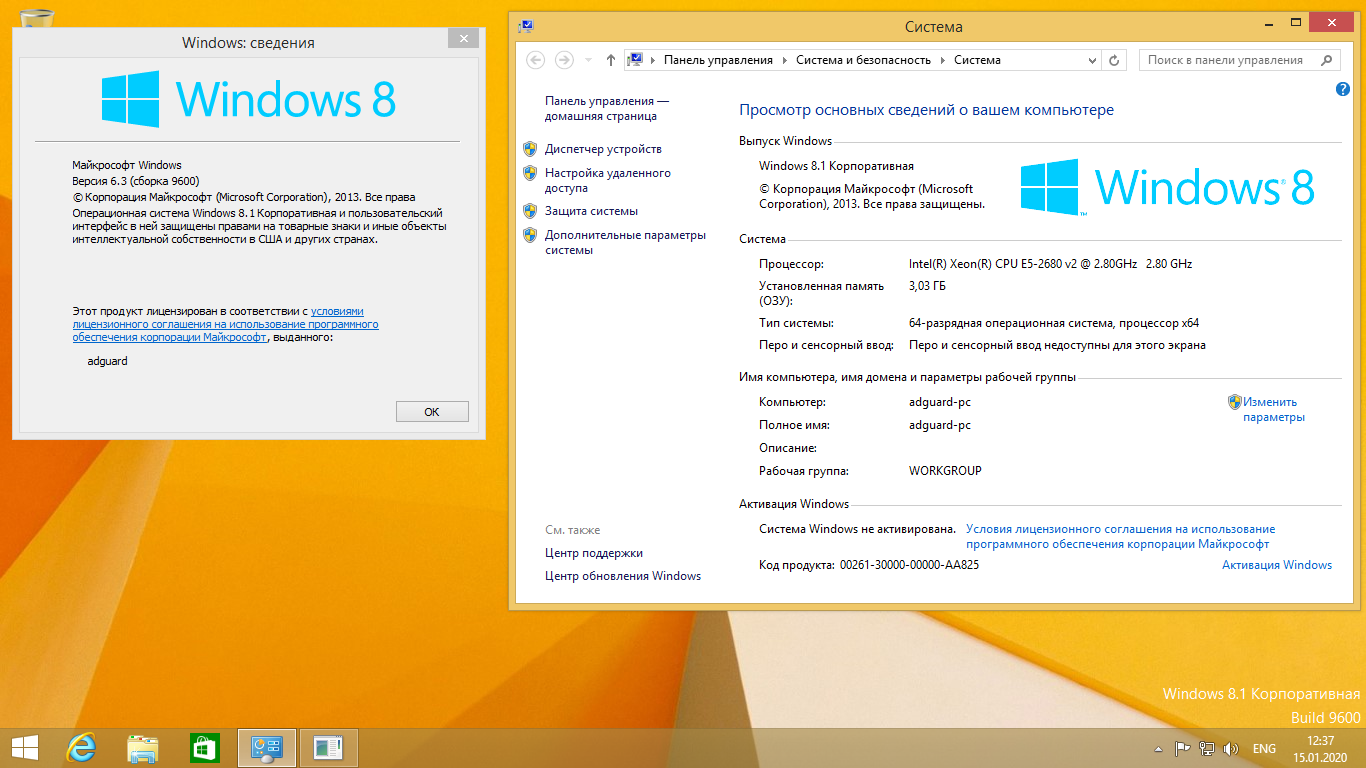
Task: Open 'Дополнительные параметры системы' link
Action: pyautogui.click(x=625, y=242)
